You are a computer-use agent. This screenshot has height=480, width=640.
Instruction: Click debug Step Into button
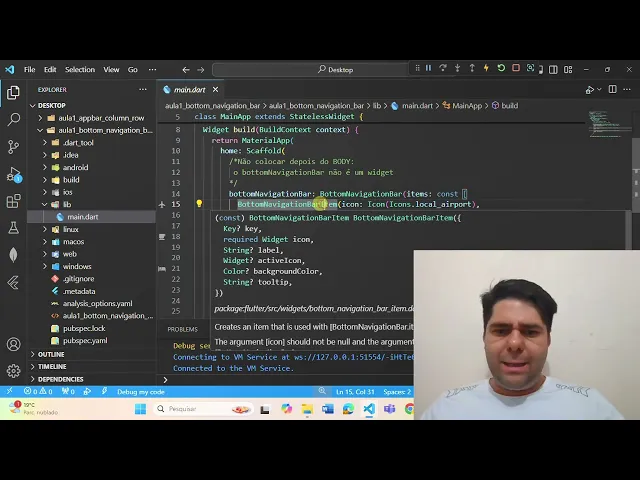click(x=458, y=68)
